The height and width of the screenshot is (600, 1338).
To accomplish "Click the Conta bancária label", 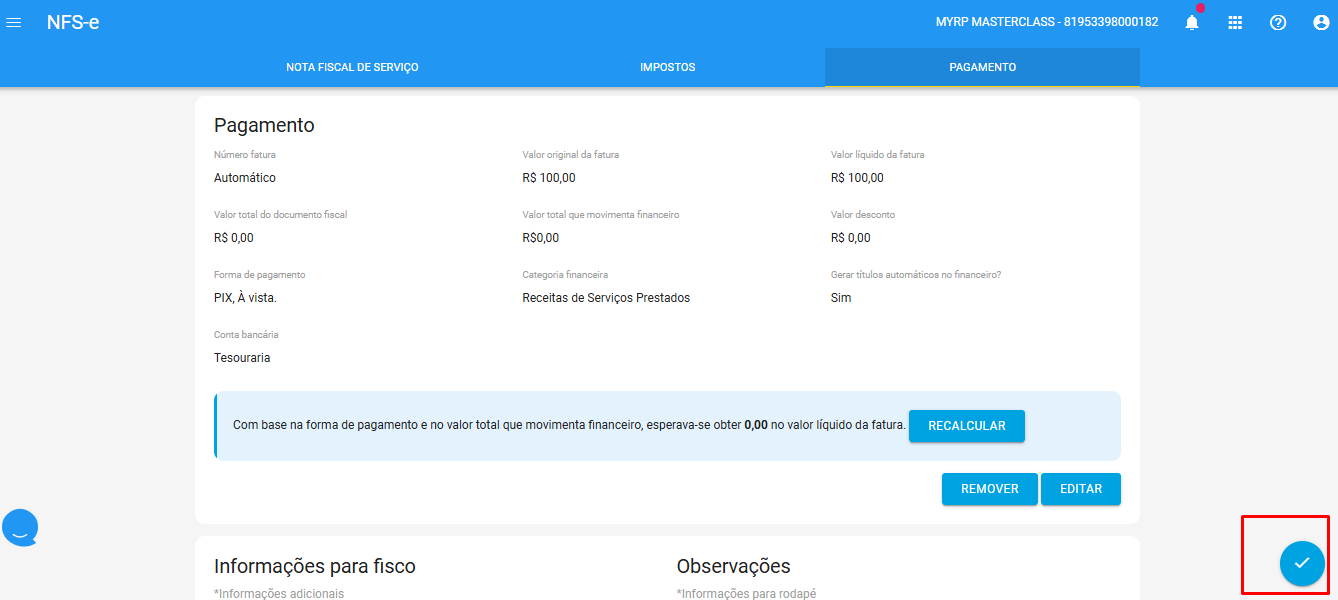I will pos(246,335).
